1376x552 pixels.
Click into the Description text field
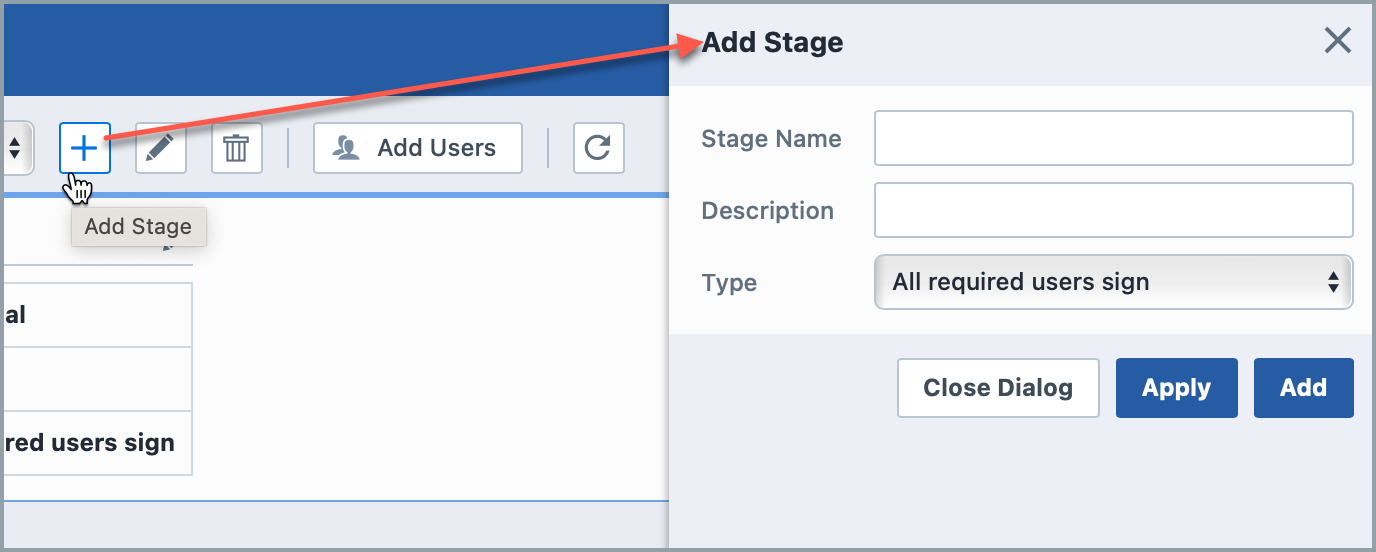tap(1113, 210)
